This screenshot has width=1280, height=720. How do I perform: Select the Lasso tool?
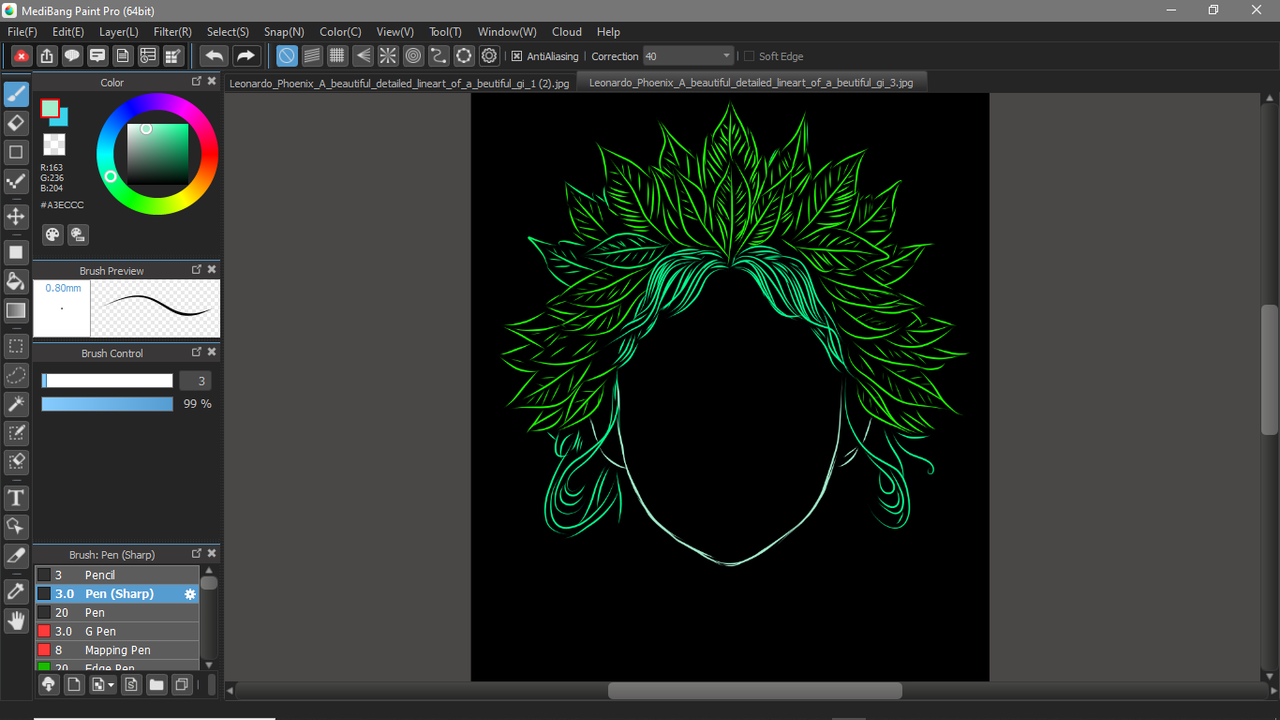(16, 375)
